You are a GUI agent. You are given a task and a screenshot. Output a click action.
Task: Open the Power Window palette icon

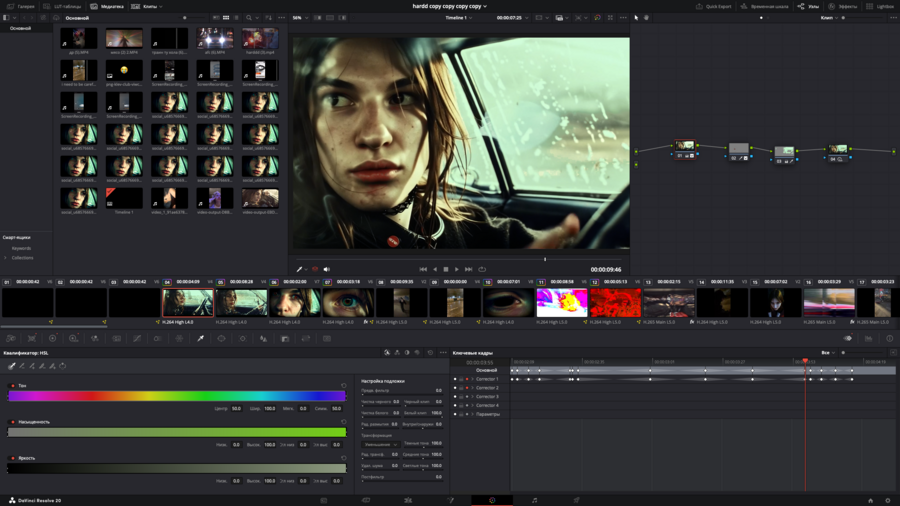pyautogui.click(x=221, y=339)
